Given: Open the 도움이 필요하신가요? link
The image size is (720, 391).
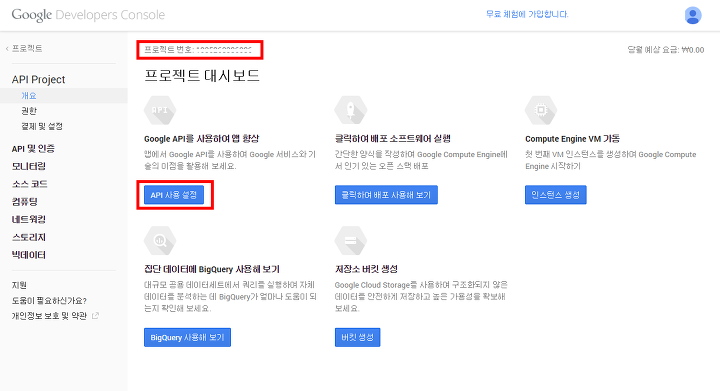Looking at the screenshot, I should pos(49,301).
